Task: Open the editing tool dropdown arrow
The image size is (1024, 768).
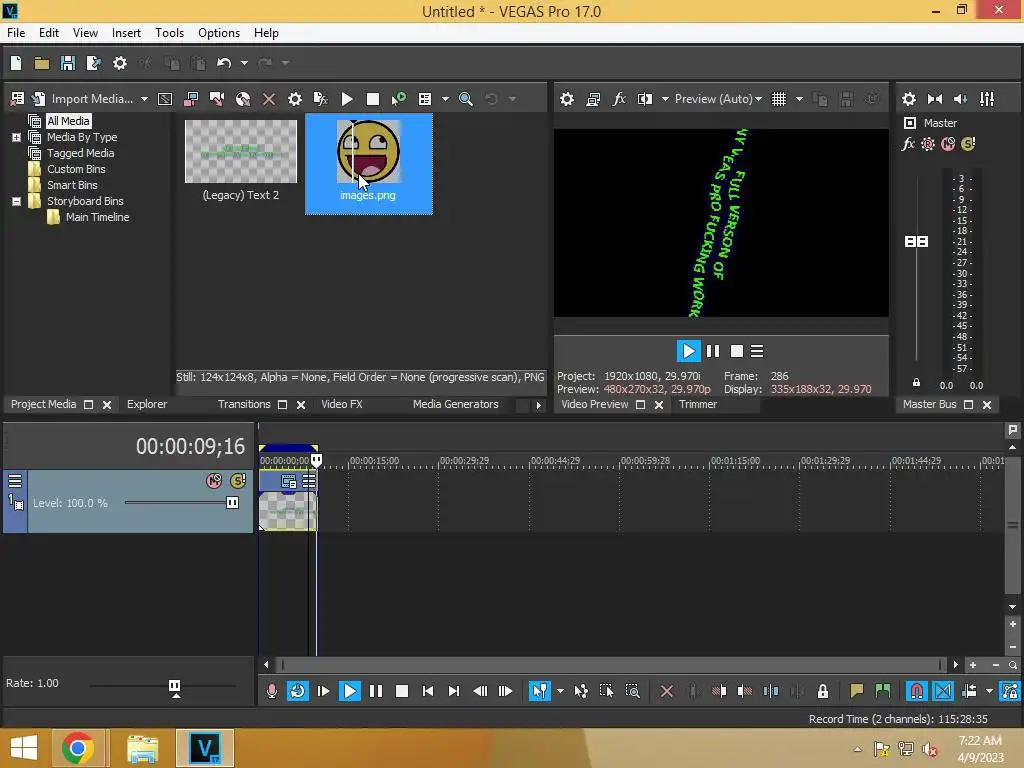Action: [560, 691]
